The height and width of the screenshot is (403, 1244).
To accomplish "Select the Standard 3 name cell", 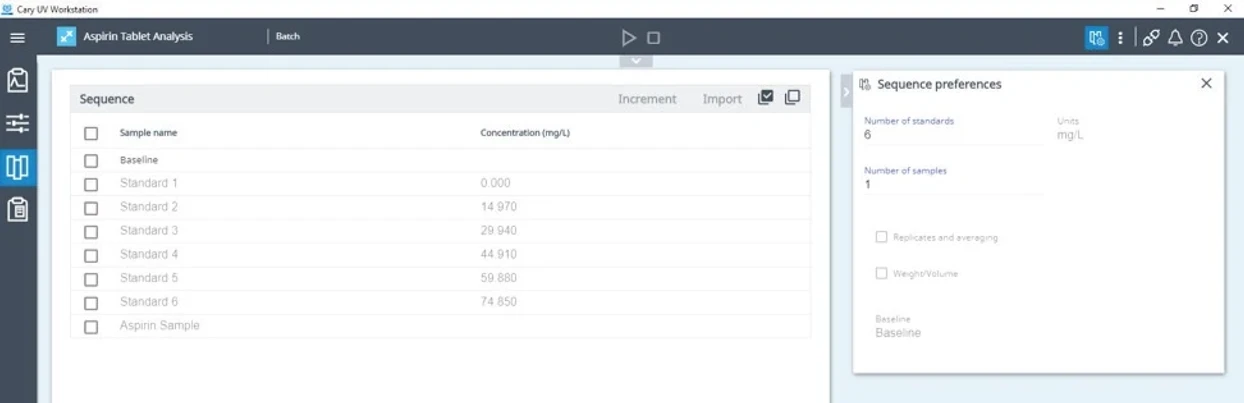I will click(x=149, y=231).
